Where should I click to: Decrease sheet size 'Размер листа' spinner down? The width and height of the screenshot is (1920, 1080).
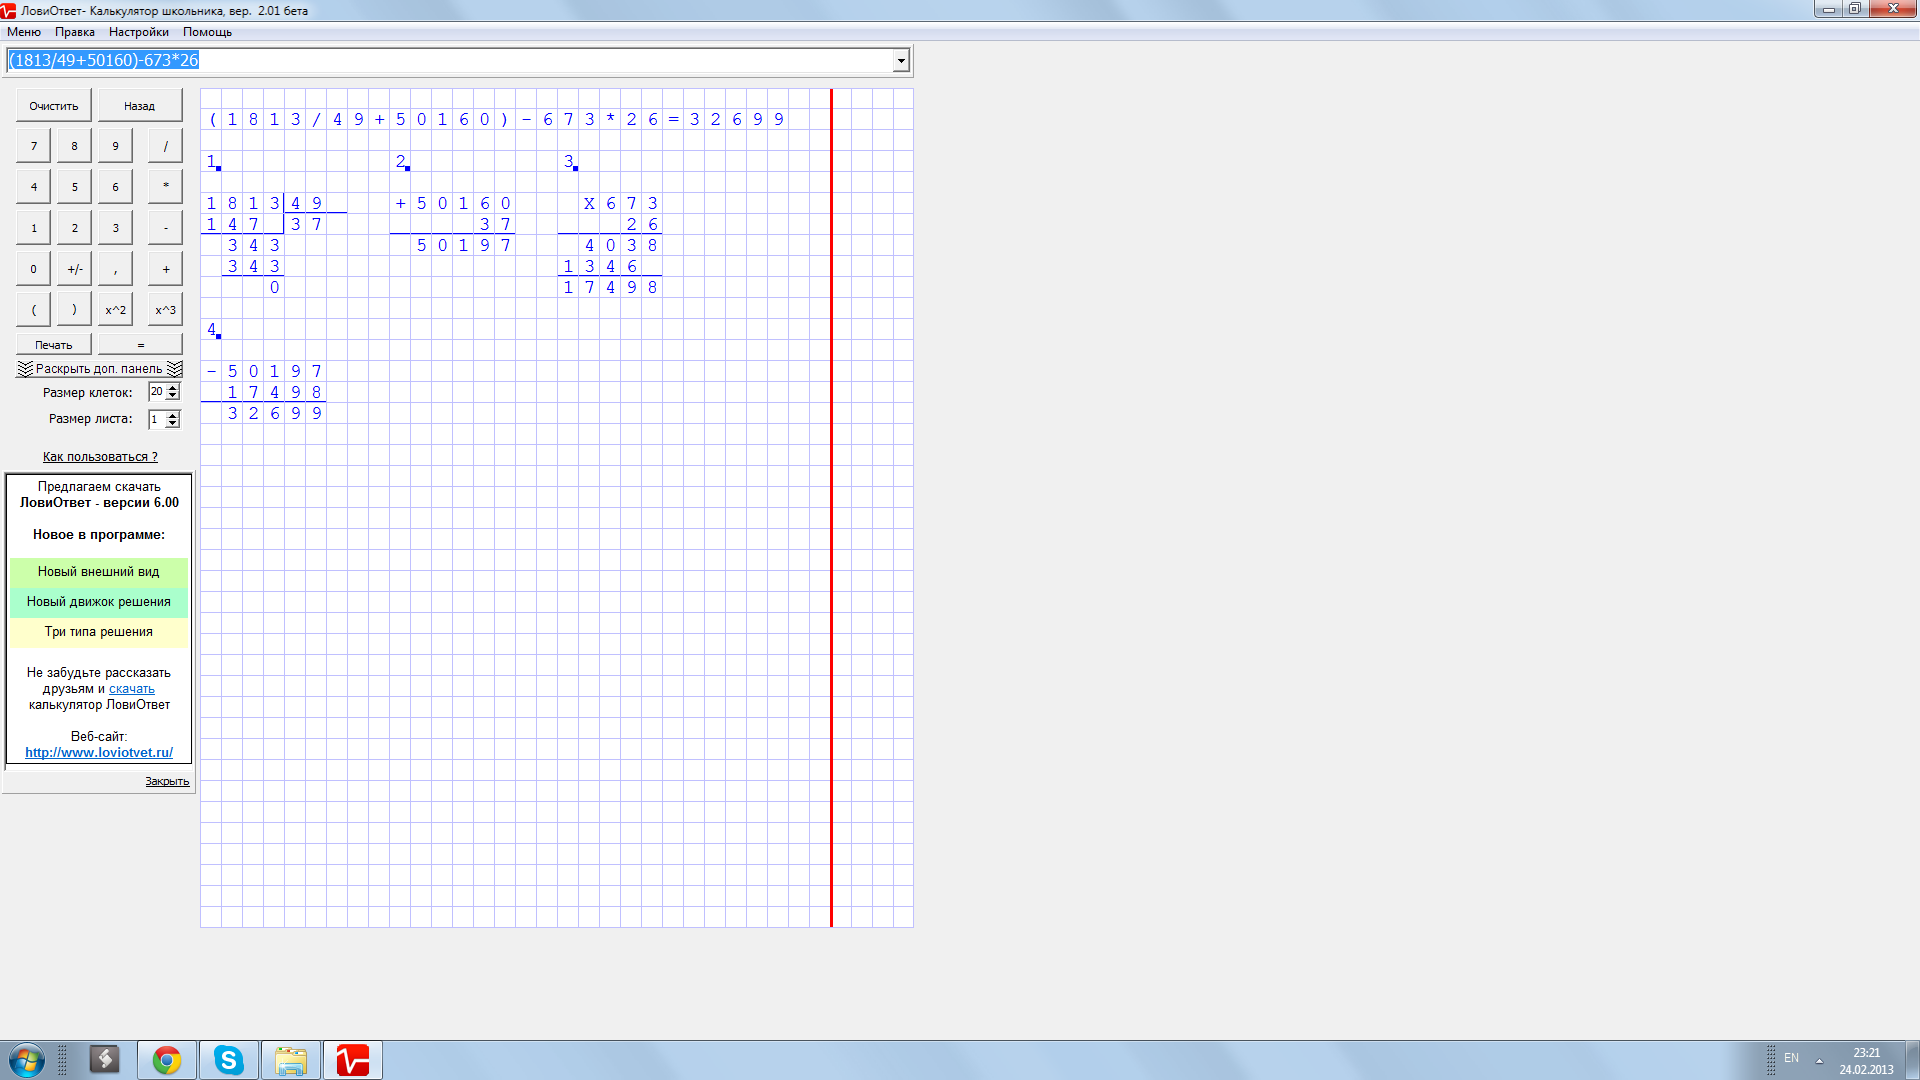174,424
